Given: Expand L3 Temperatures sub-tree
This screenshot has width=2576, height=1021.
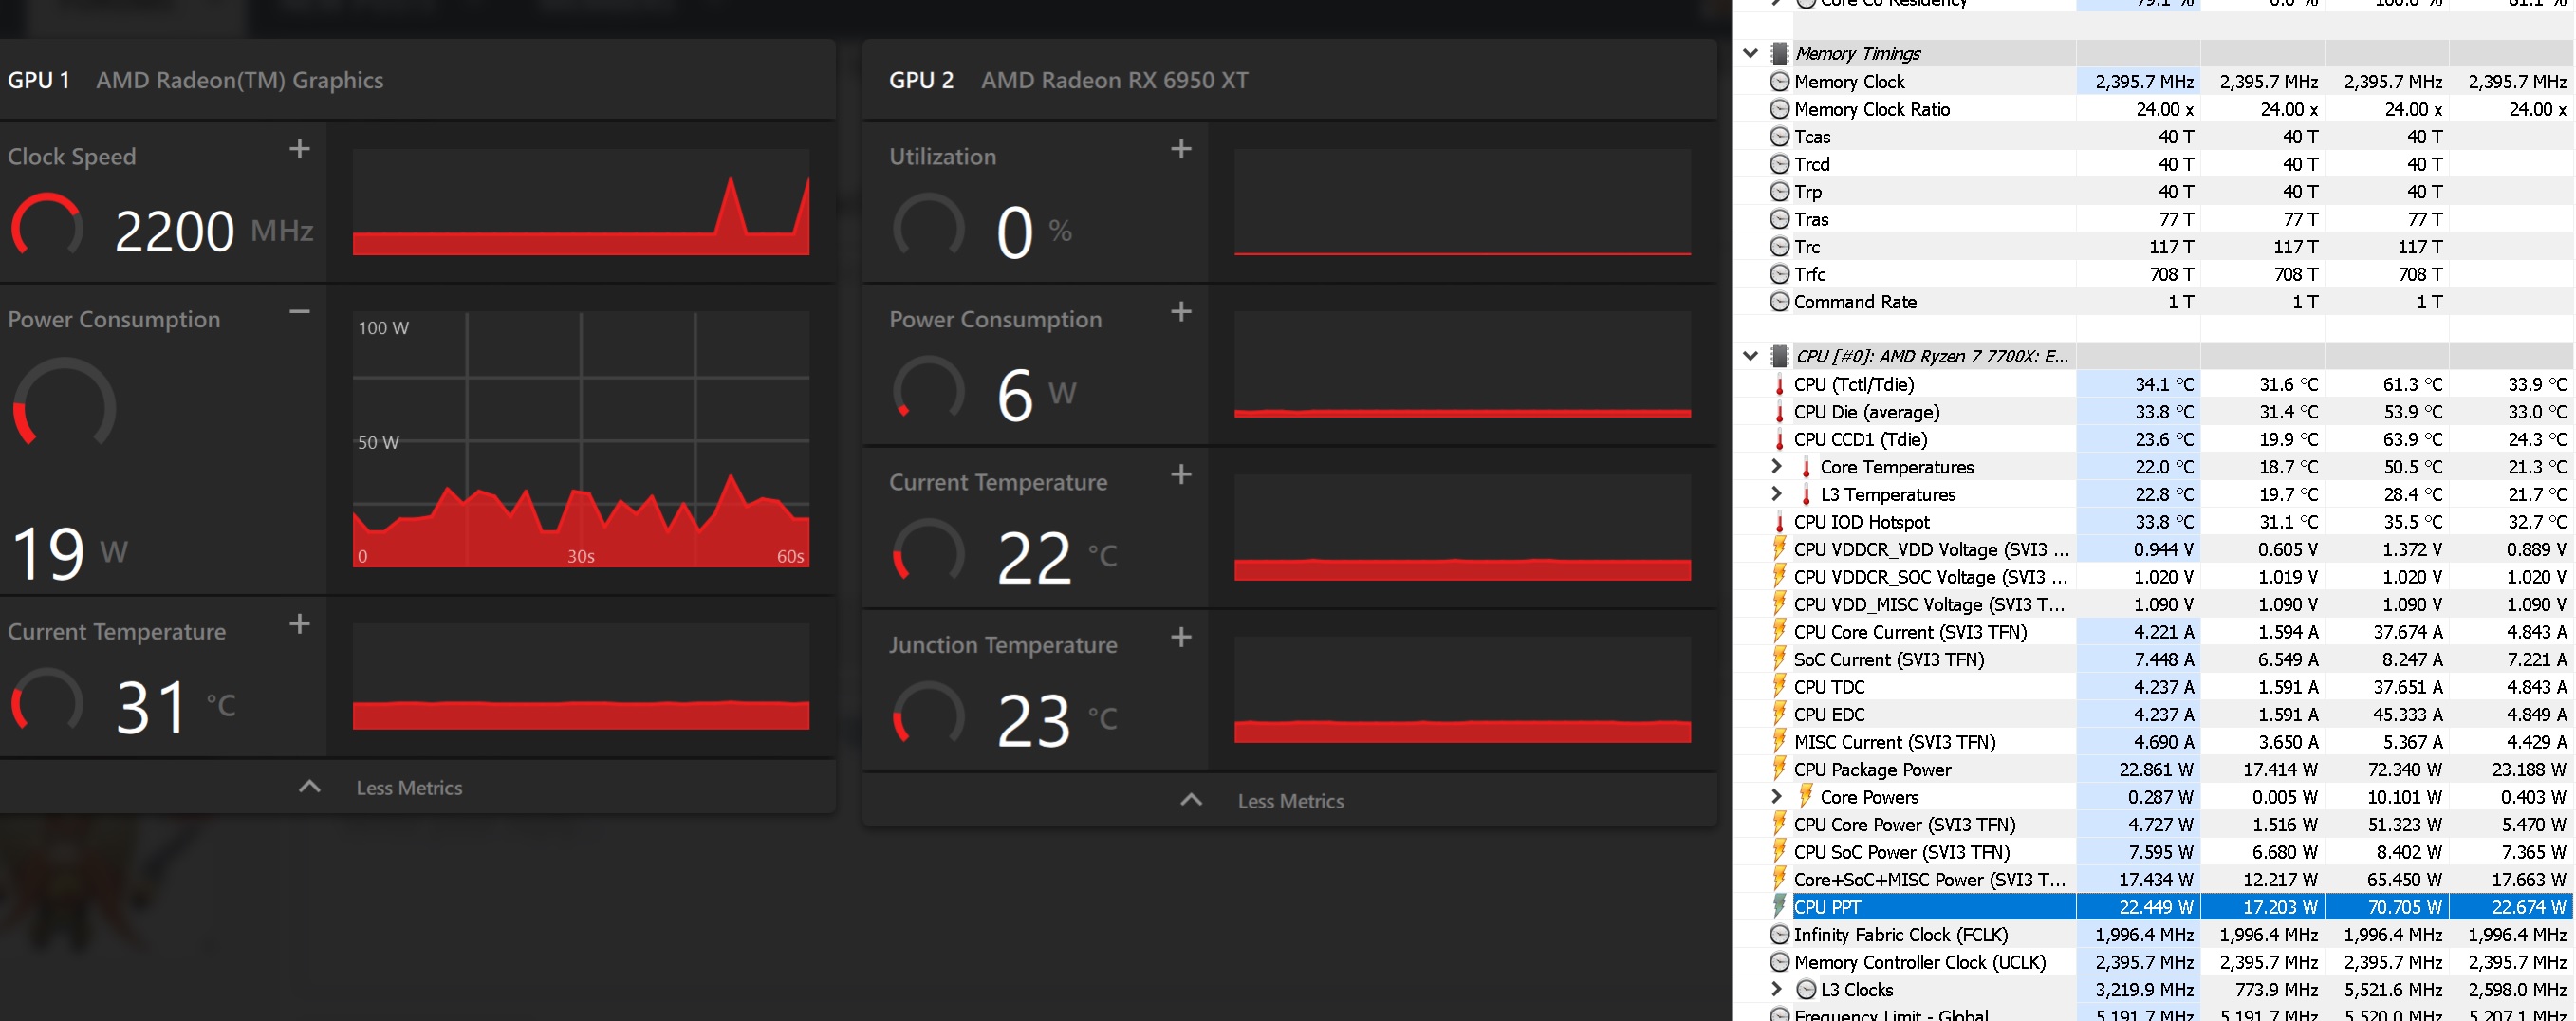Looking at the screenshot, I should point(1776,494).
